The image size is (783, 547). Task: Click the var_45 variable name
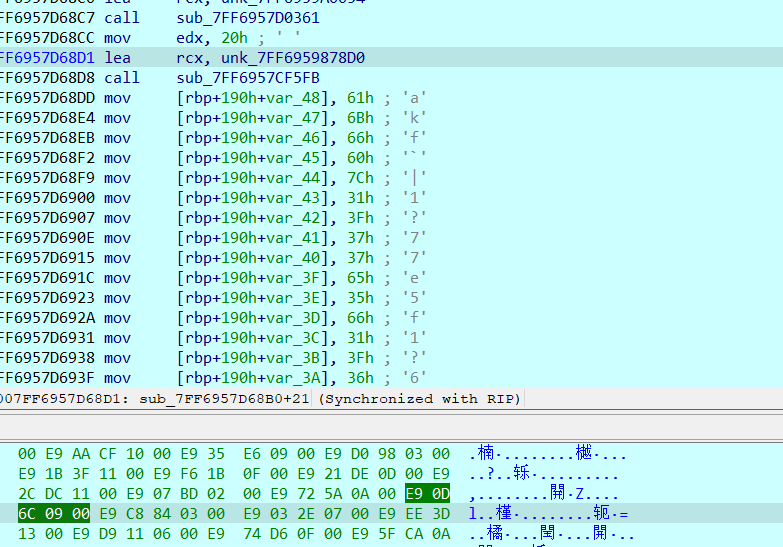(x=293, y=158)
